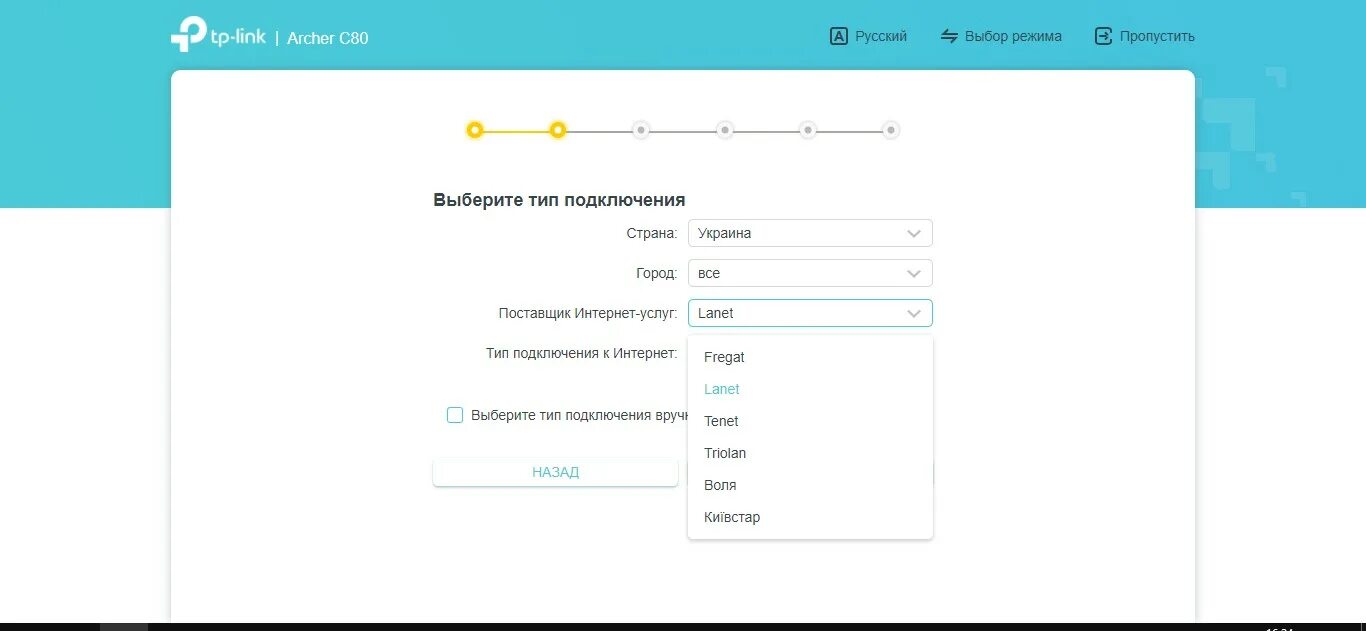Click the chevron arrow in the Город field
1366x631 pixels.
(x=913, y=273)
